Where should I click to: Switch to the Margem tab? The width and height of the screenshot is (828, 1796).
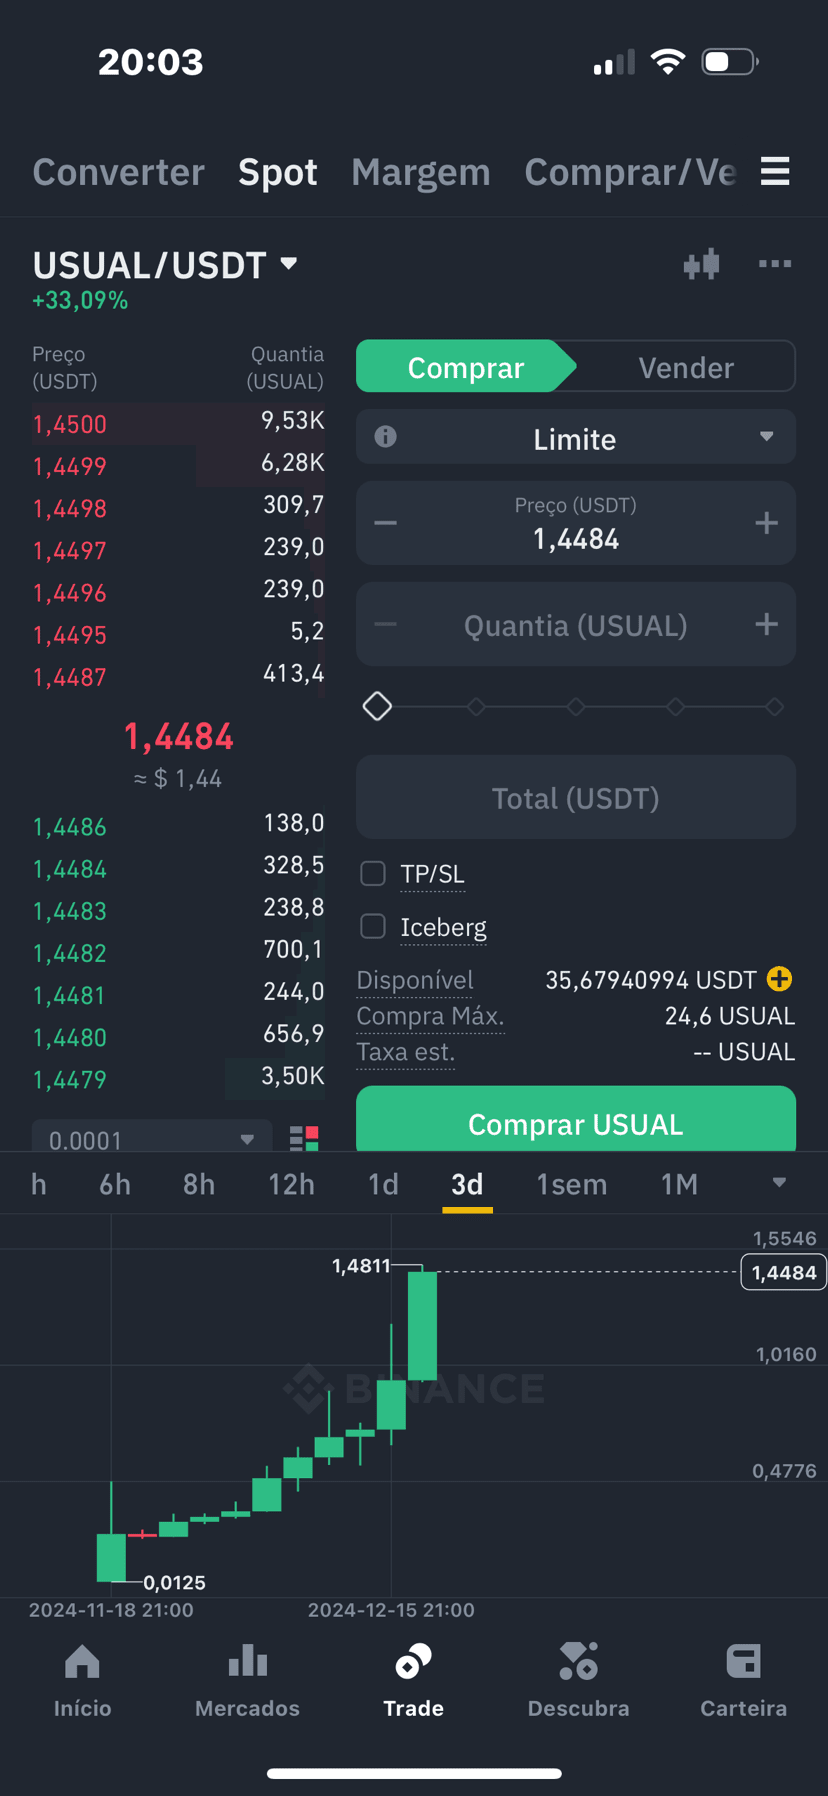[x=421, y=172]
